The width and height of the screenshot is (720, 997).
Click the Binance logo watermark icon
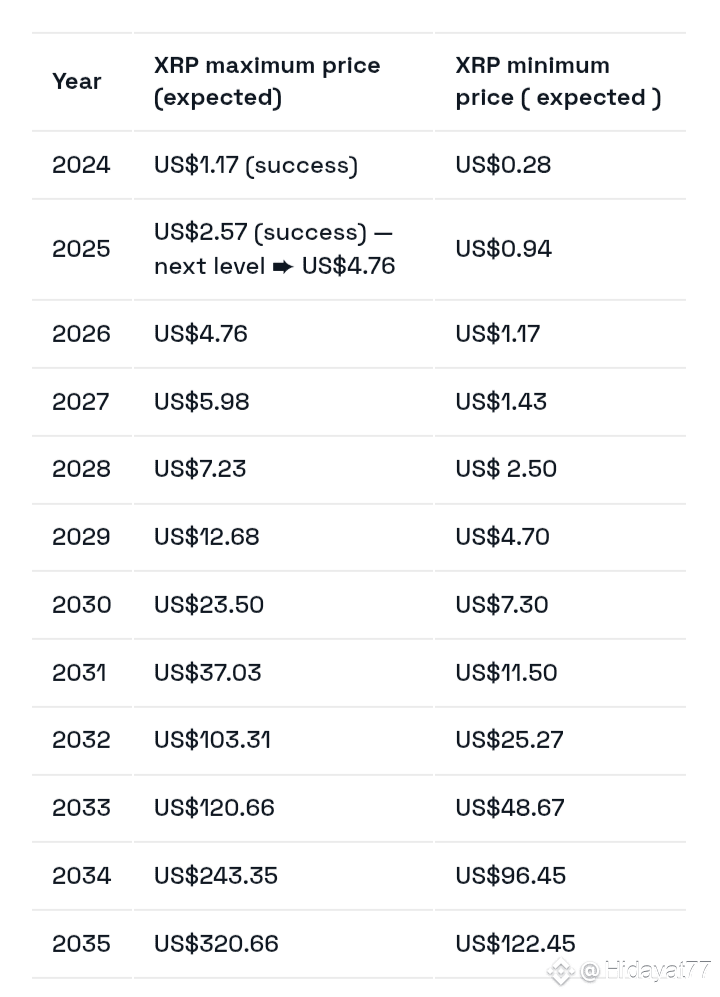[x=560, y=972]
